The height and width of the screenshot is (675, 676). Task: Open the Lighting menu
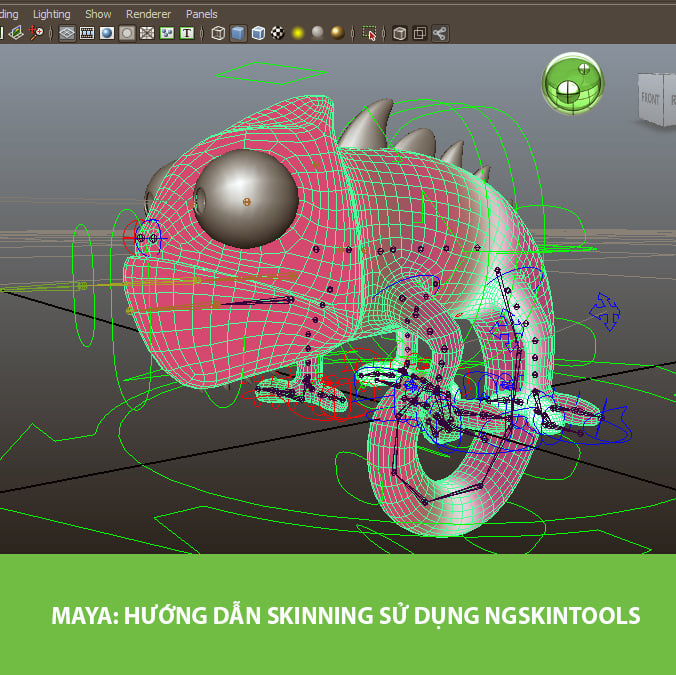tap(51, 14)
